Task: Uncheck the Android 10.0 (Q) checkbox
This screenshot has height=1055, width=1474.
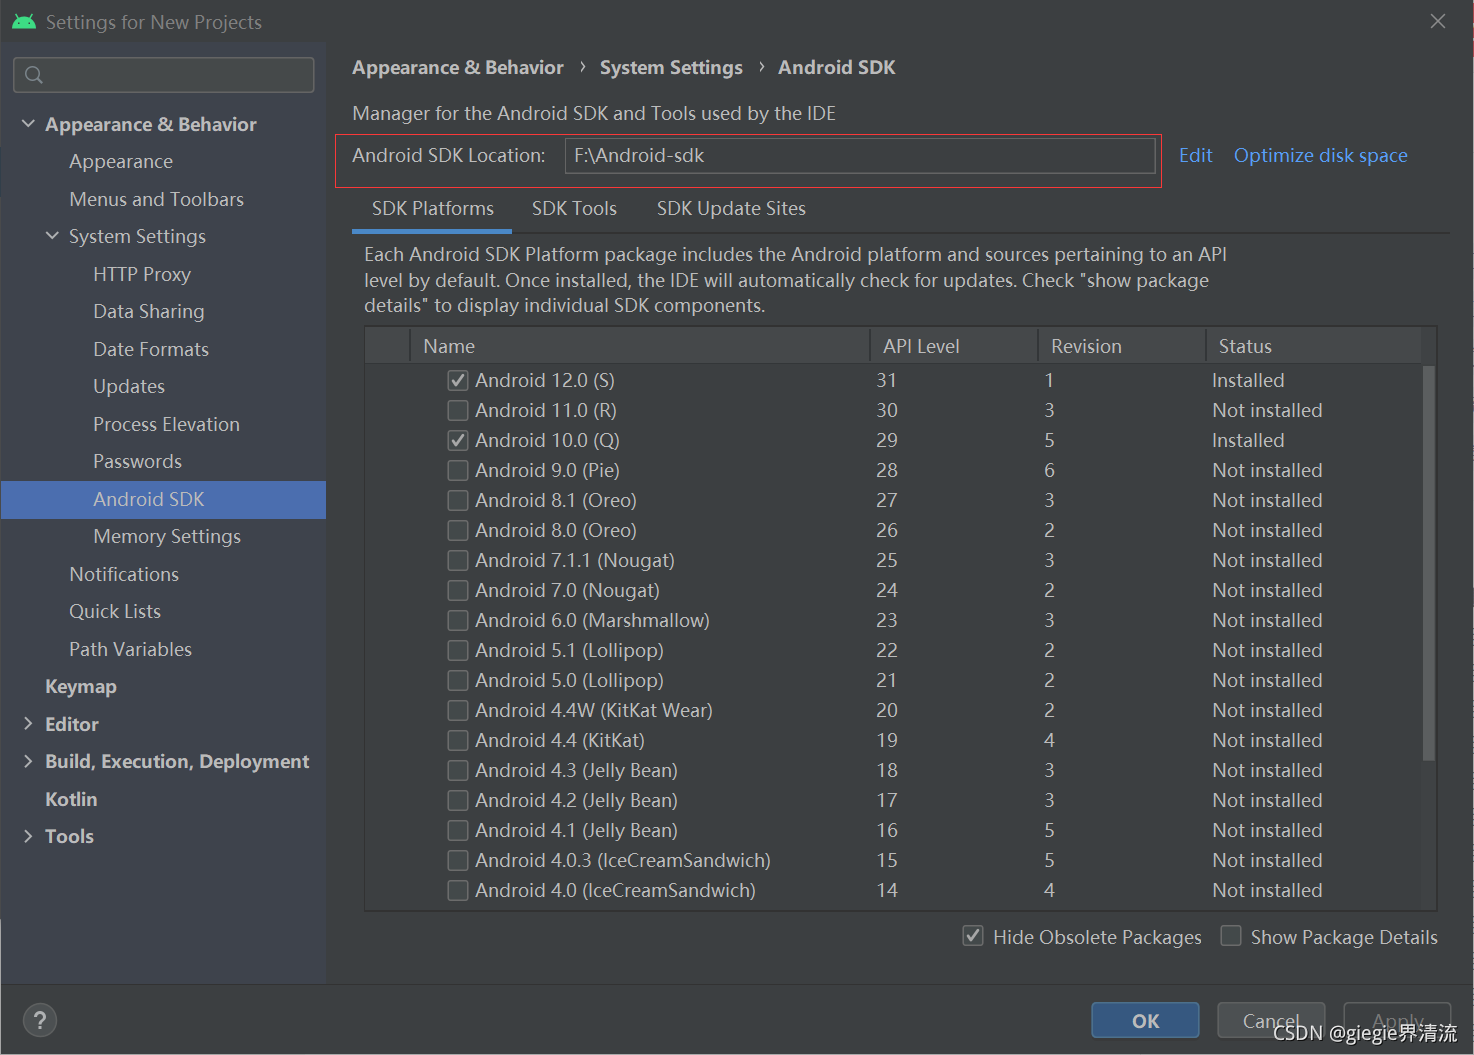Action: tap(458, 441)
